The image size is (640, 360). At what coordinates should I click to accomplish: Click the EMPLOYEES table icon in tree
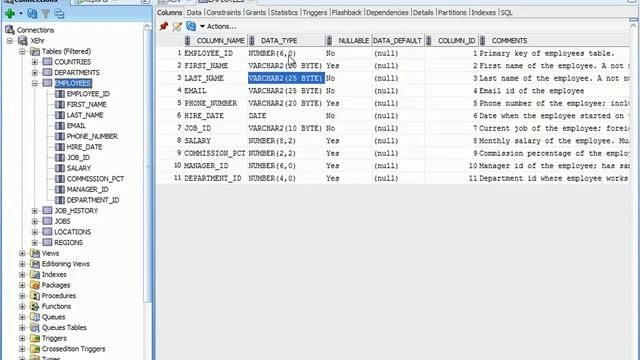coord(47,83)
